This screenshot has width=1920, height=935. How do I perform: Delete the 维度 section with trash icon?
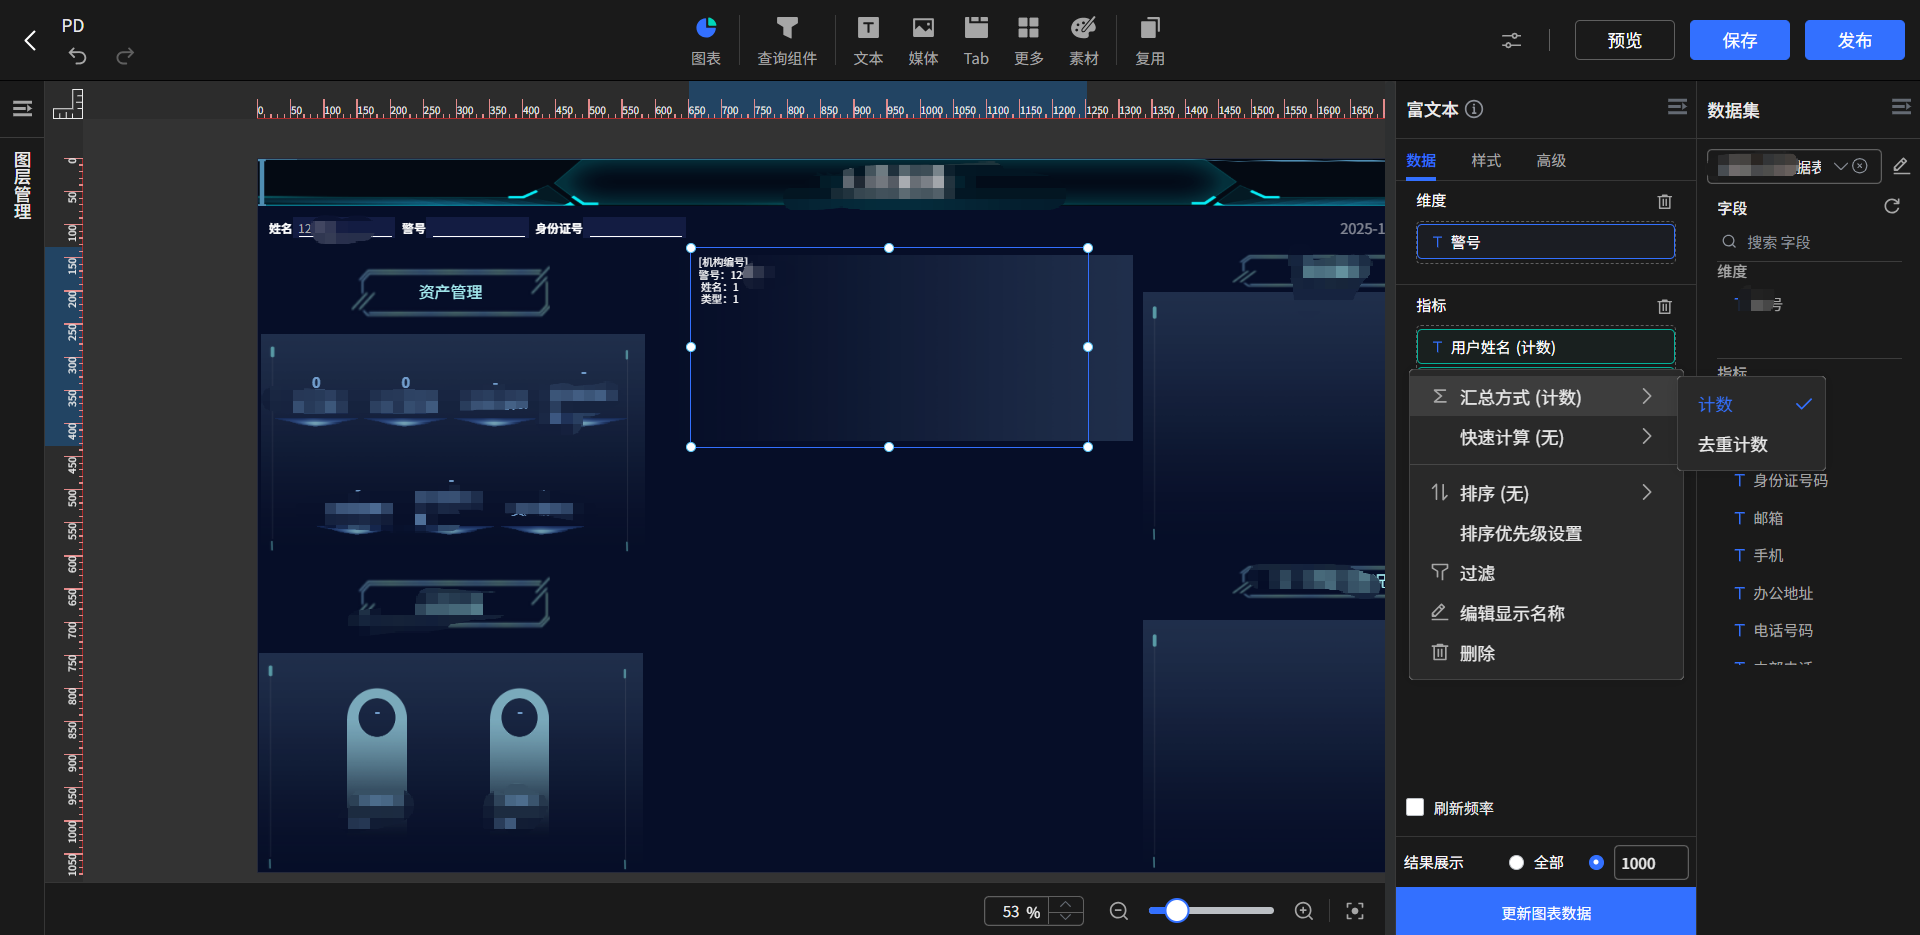1664,201
